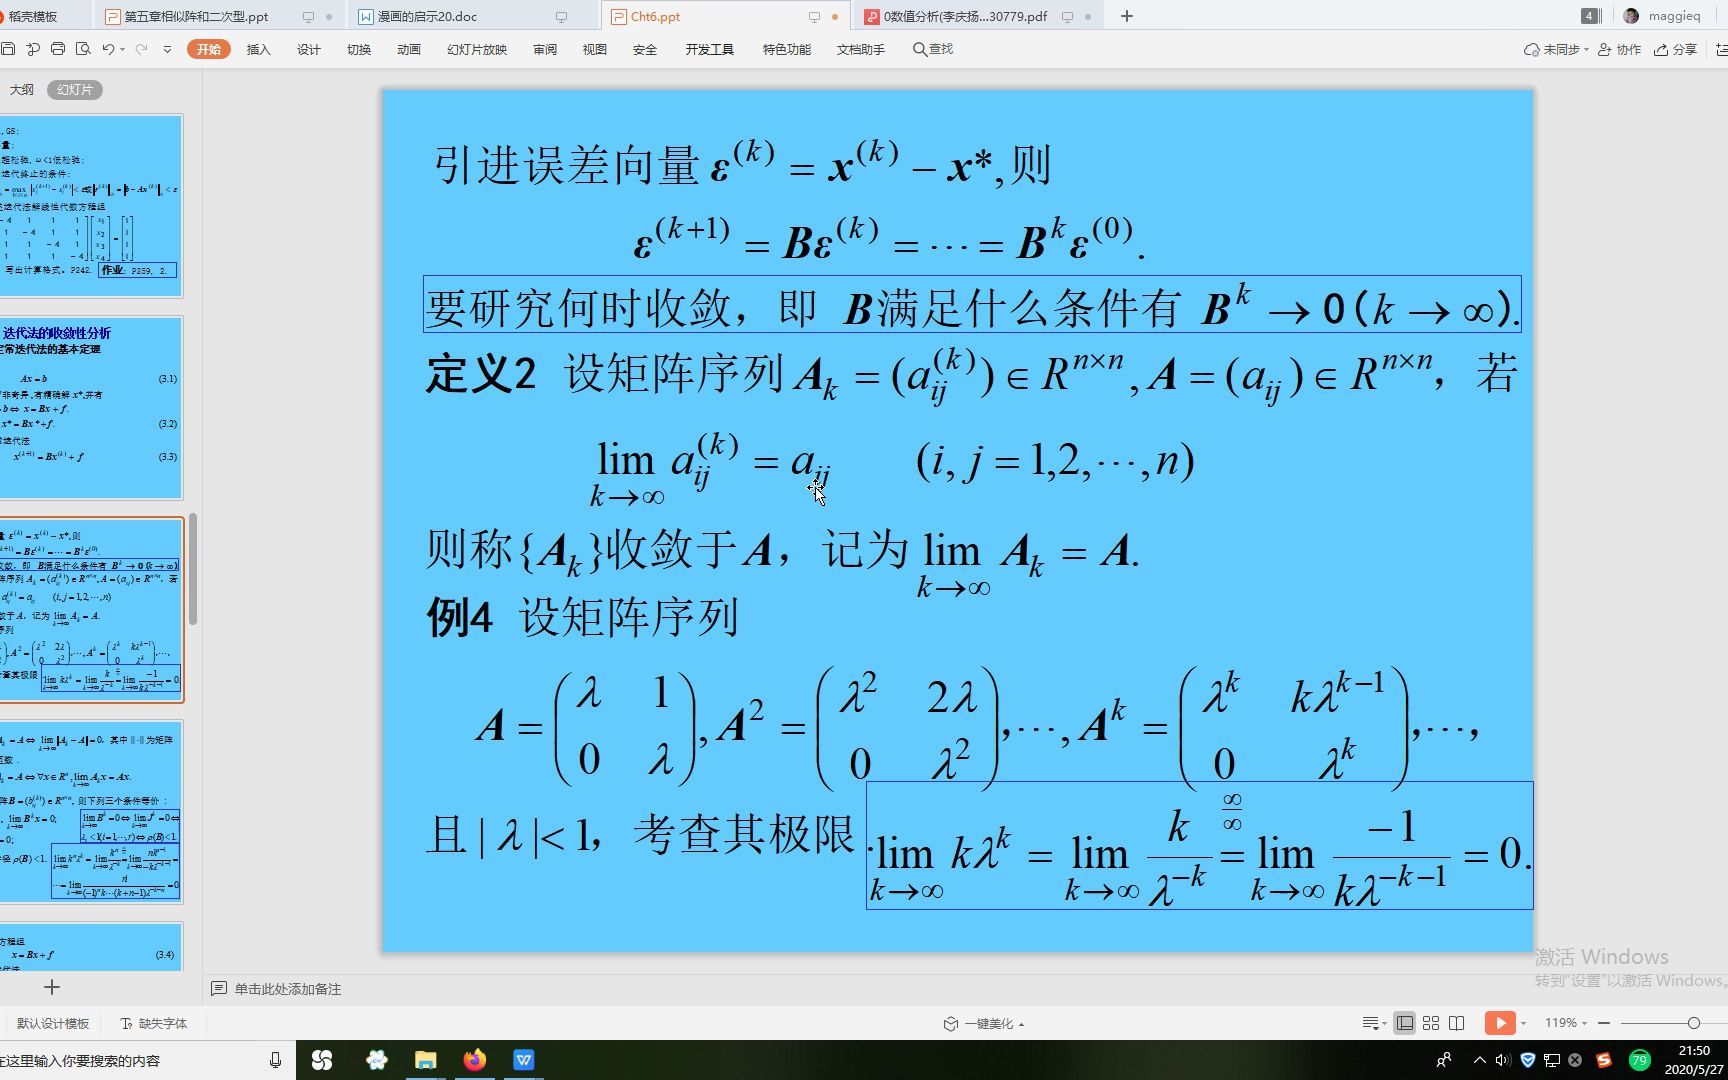Select the 定义2 definition text on the slide
This screenshot has height=1080, width=1728.
click(x=971, y=375)
